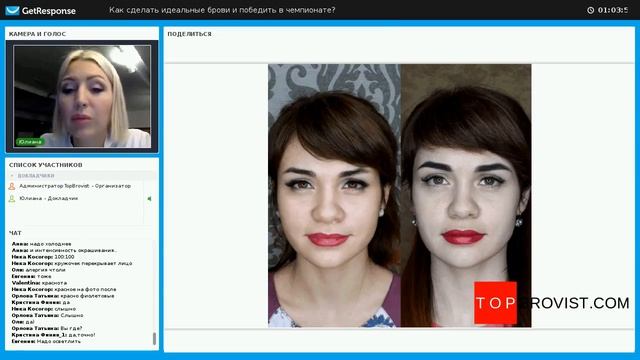640x360 pixels.
Task: Click the Юлиана presenter avatar icon
Action: (x=12, y=198)
